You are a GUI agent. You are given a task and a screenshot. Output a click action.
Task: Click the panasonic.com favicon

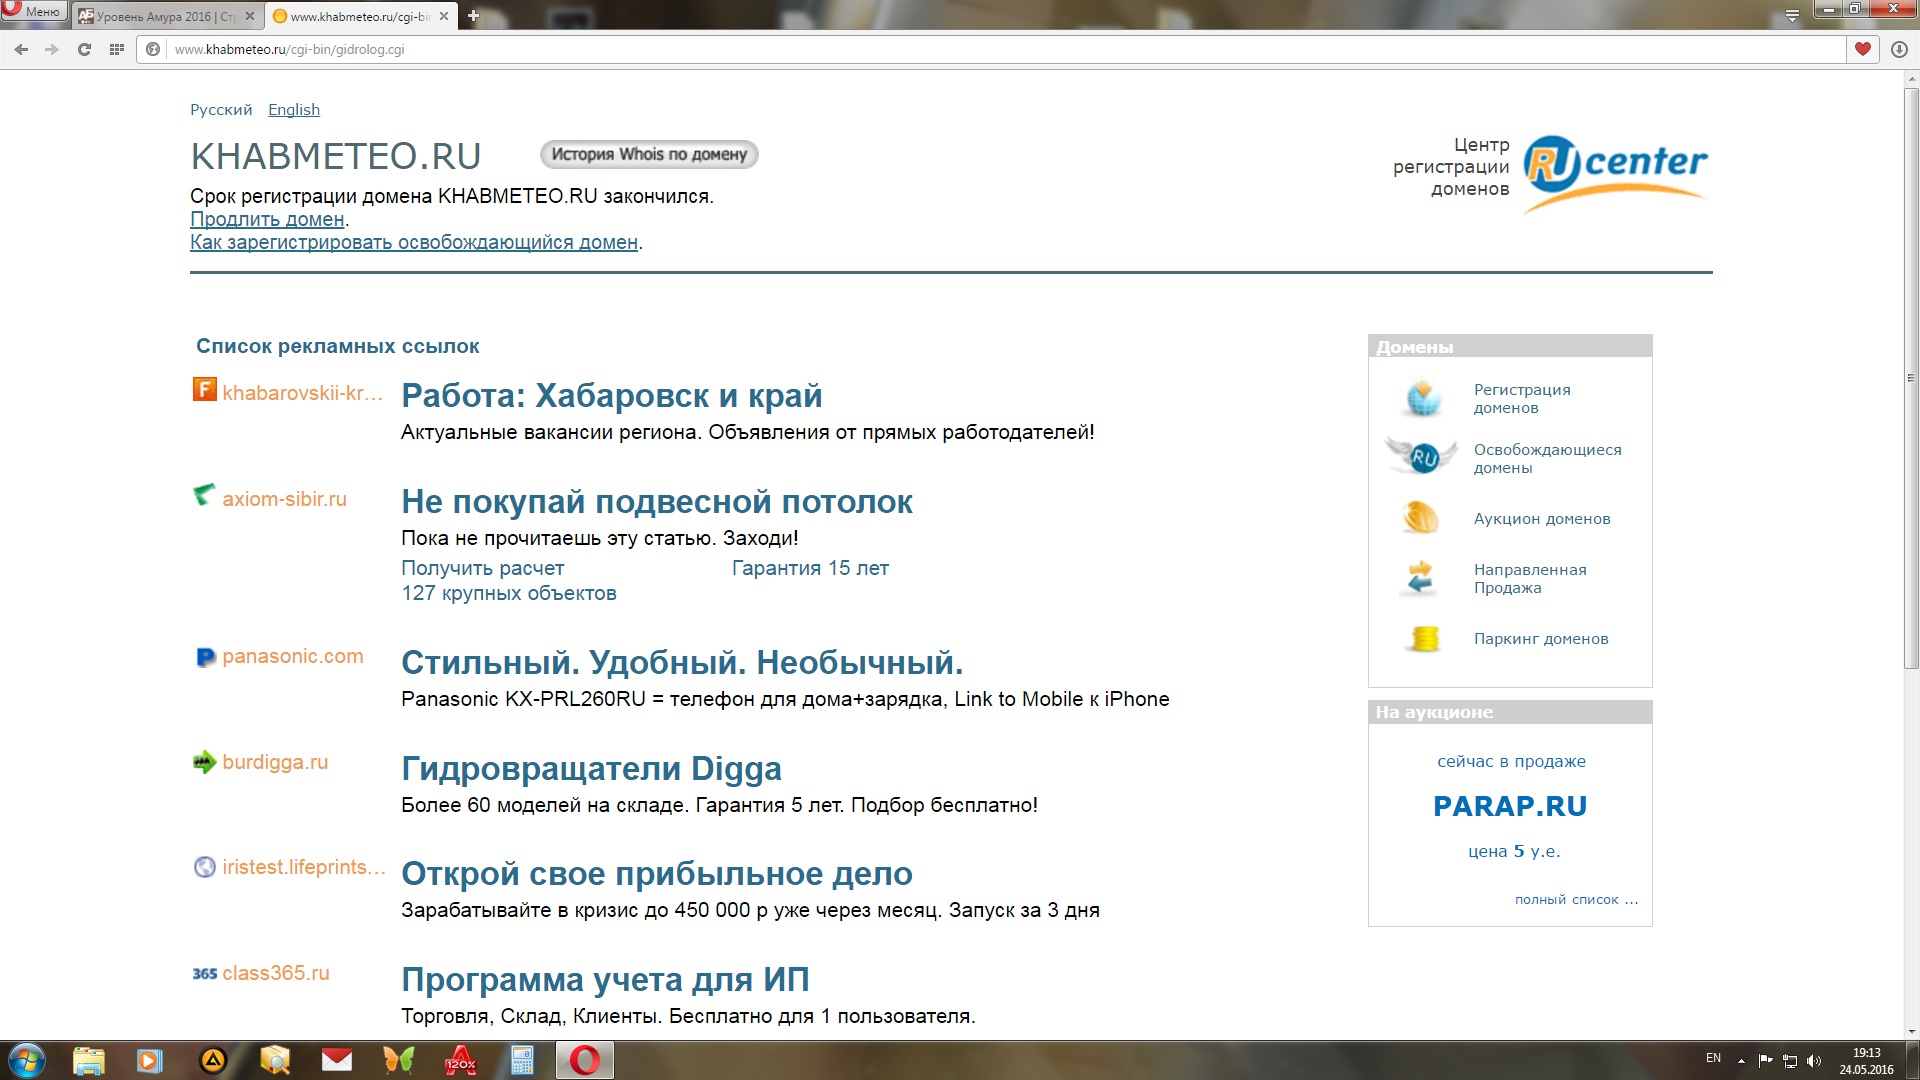(x=206, y=657)
